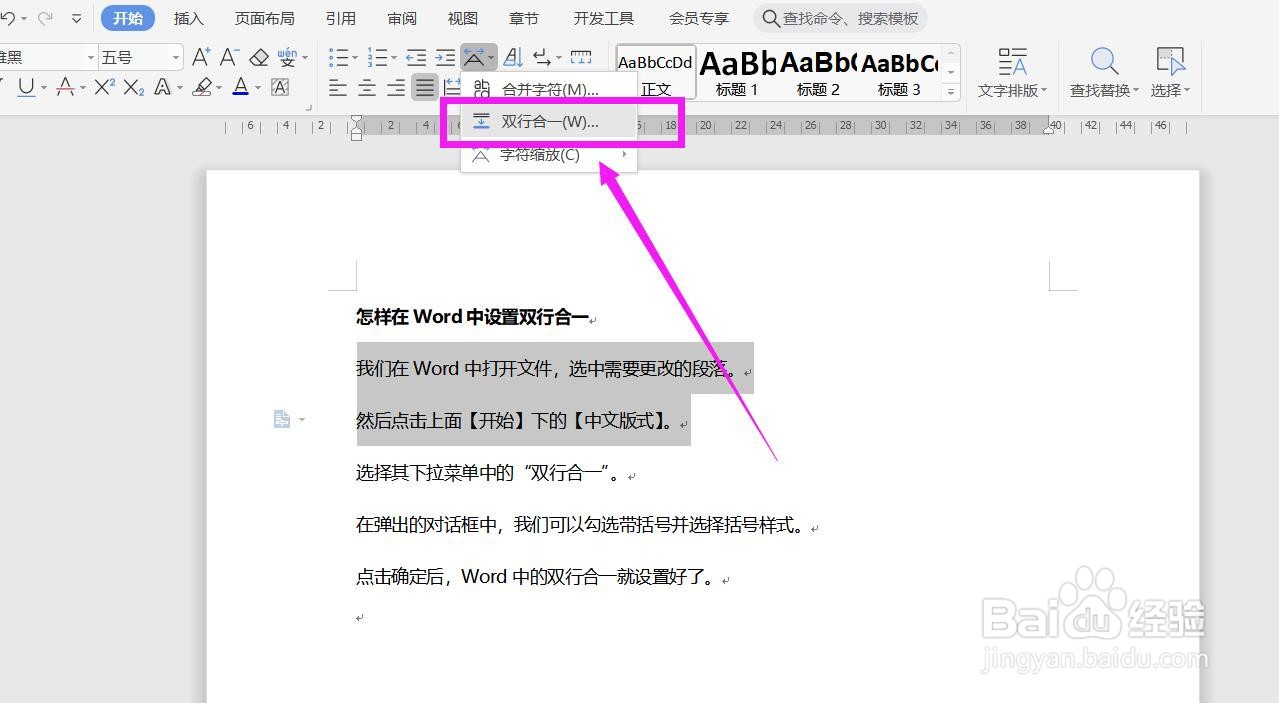This screenshot has height=703, width=1279.
Task: Align text left
Action: (x=338, y=88)
